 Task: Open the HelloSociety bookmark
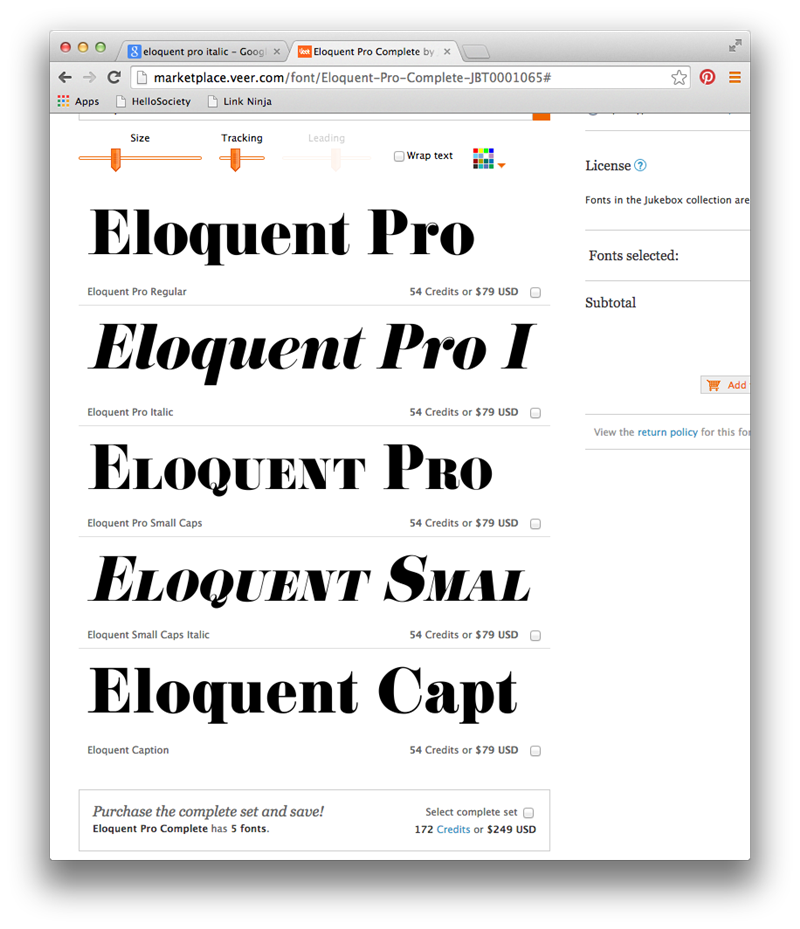pos(154,101)
